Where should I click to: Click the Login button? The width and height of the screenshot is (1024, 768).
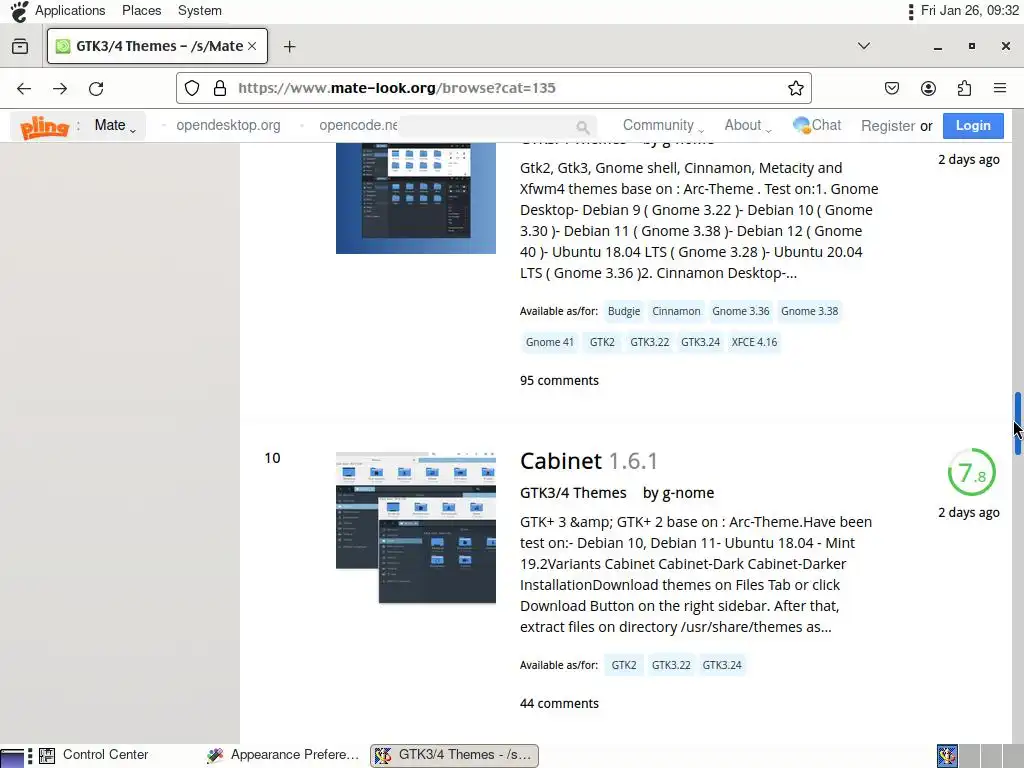973,125
